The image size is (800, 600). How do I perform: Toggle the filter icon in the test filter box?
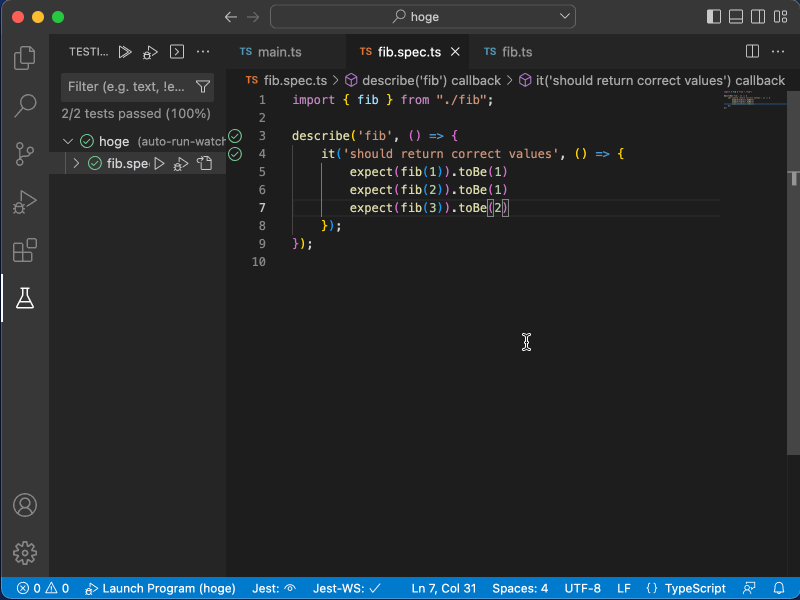203,87
